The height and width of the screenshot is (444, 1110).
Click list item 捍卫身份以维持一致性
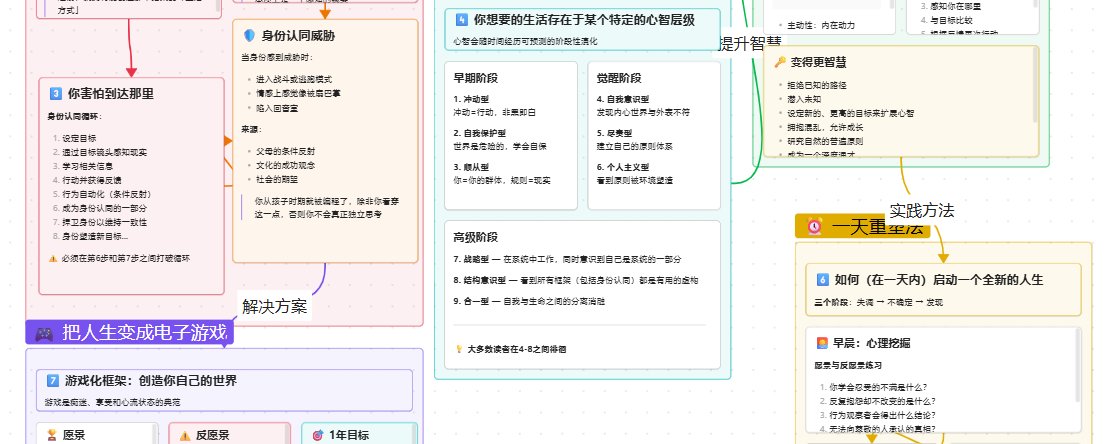105,222
